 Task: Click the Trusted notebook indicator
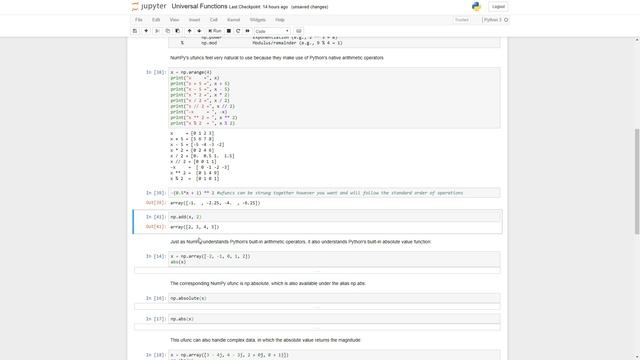[462, 20]
